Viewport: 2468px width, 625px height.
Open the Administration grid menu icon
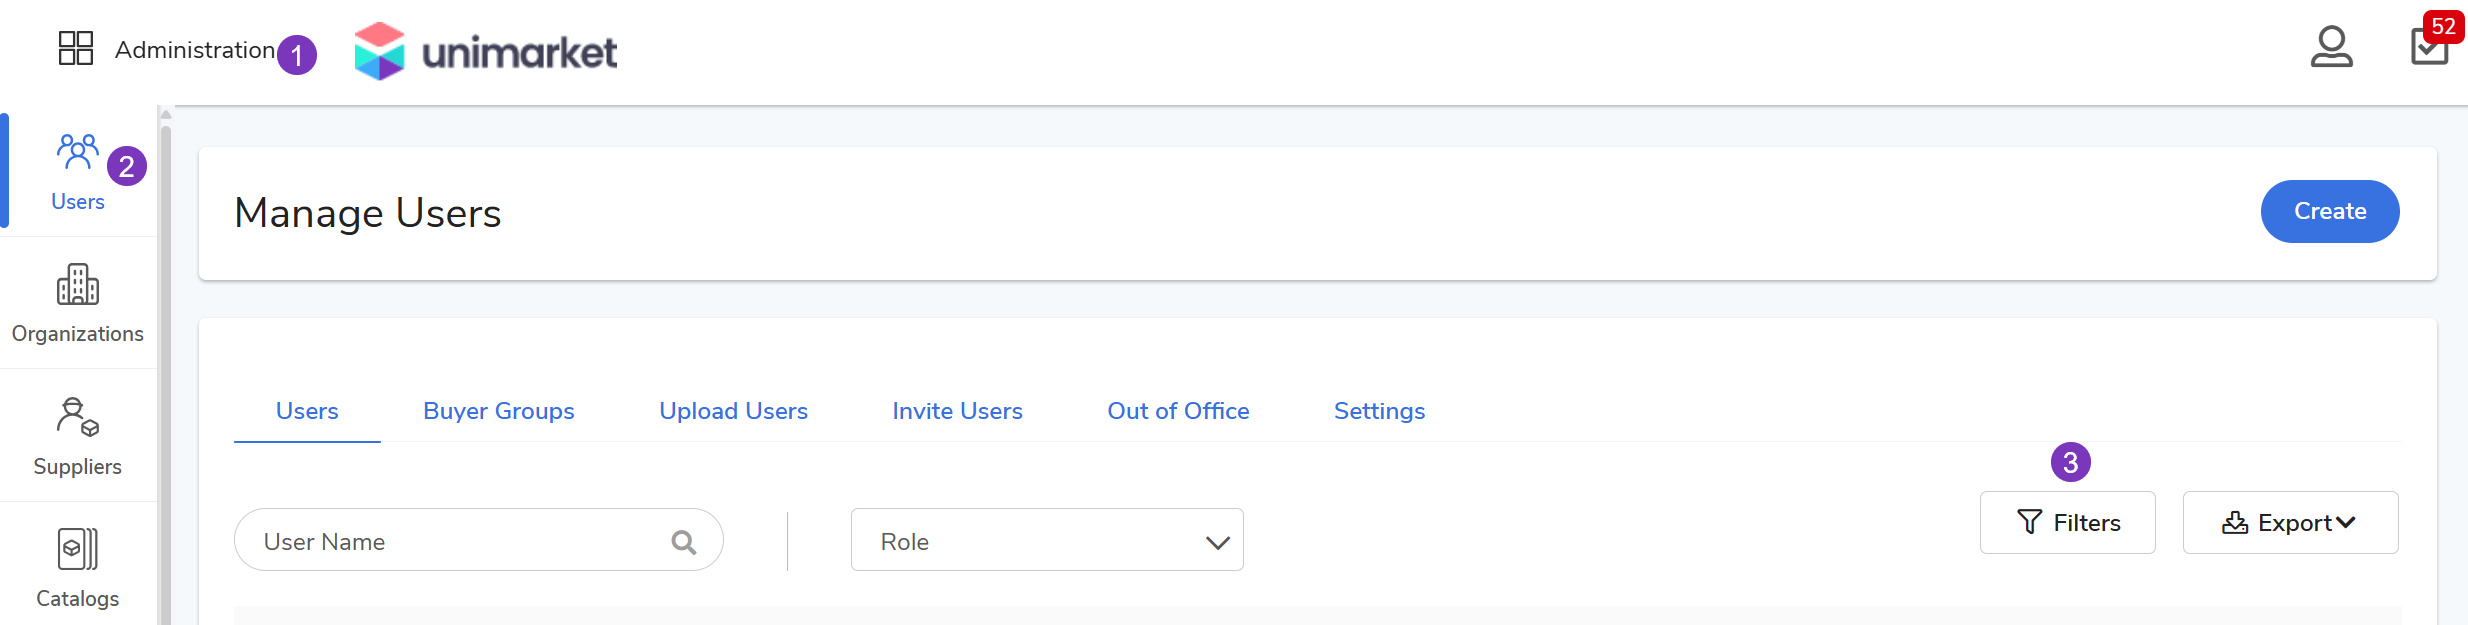click(x=76, y=48)
